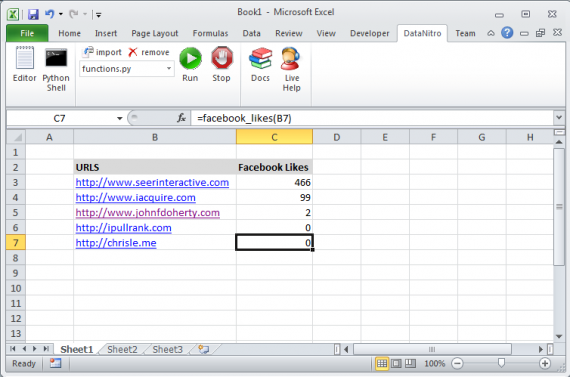Image resolution: width=570 pixels, height=377 pixels.
Task: Undo the last action
Action: point(49,14)
